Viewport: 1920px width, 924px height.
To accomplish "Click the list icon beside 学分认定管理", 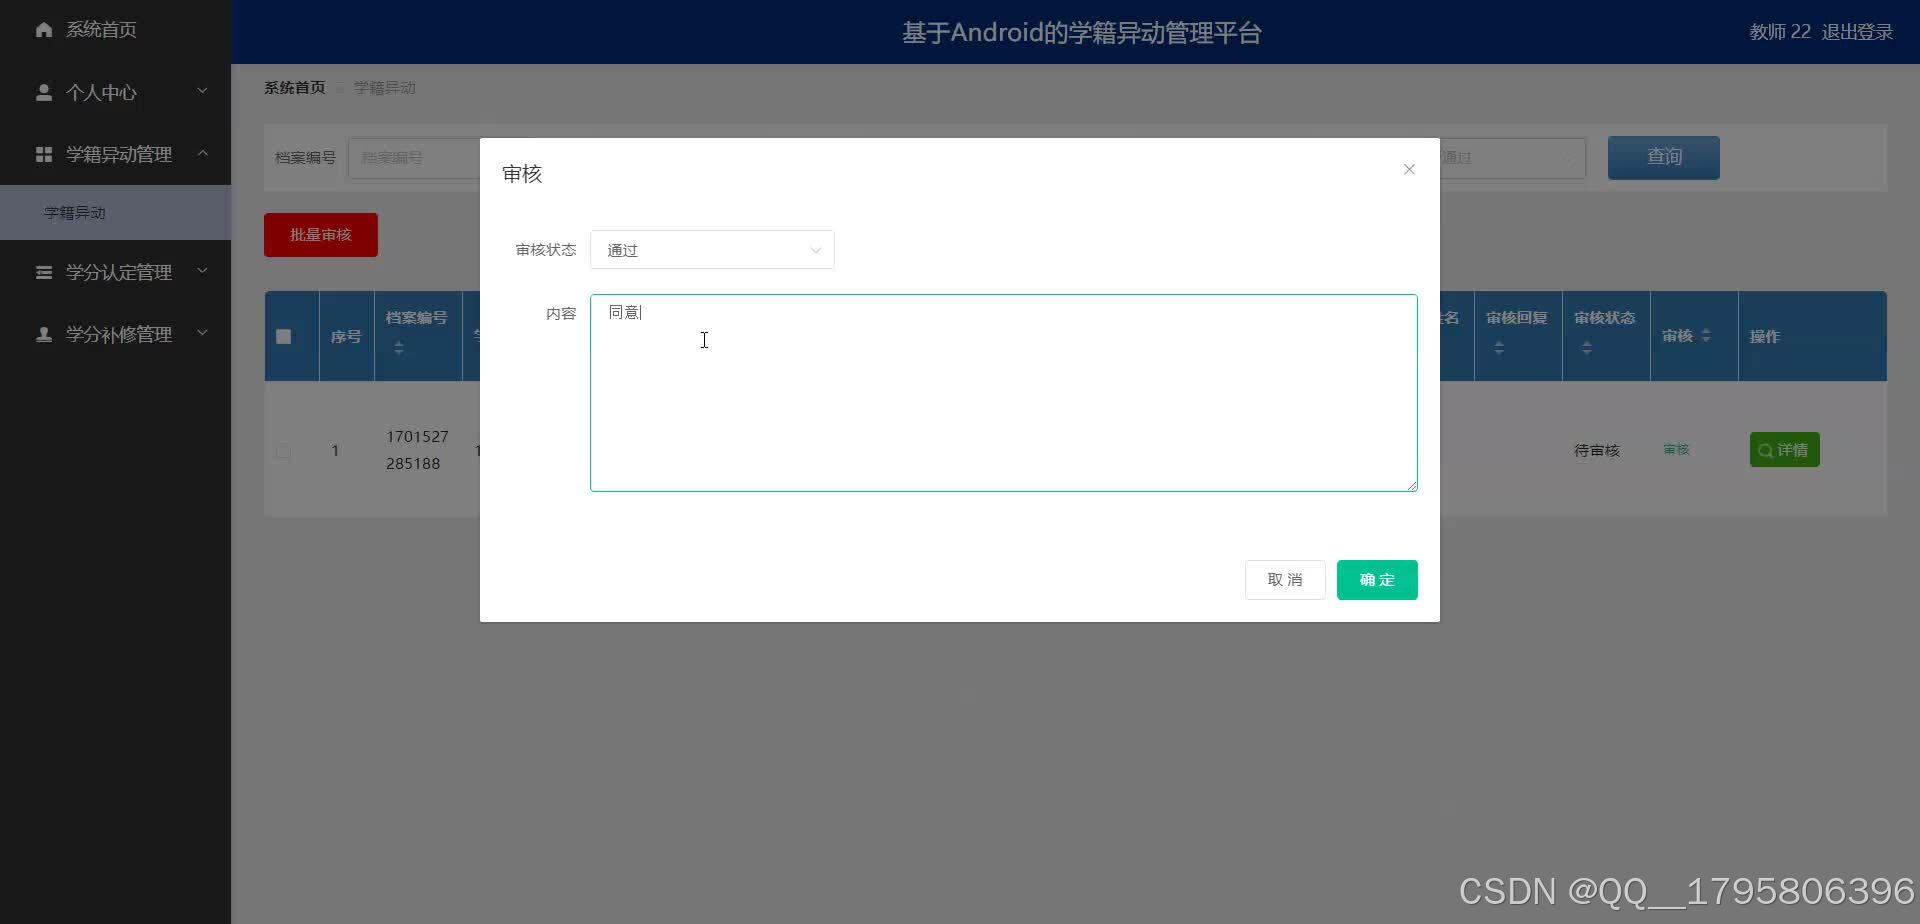I will pos(44,272).
